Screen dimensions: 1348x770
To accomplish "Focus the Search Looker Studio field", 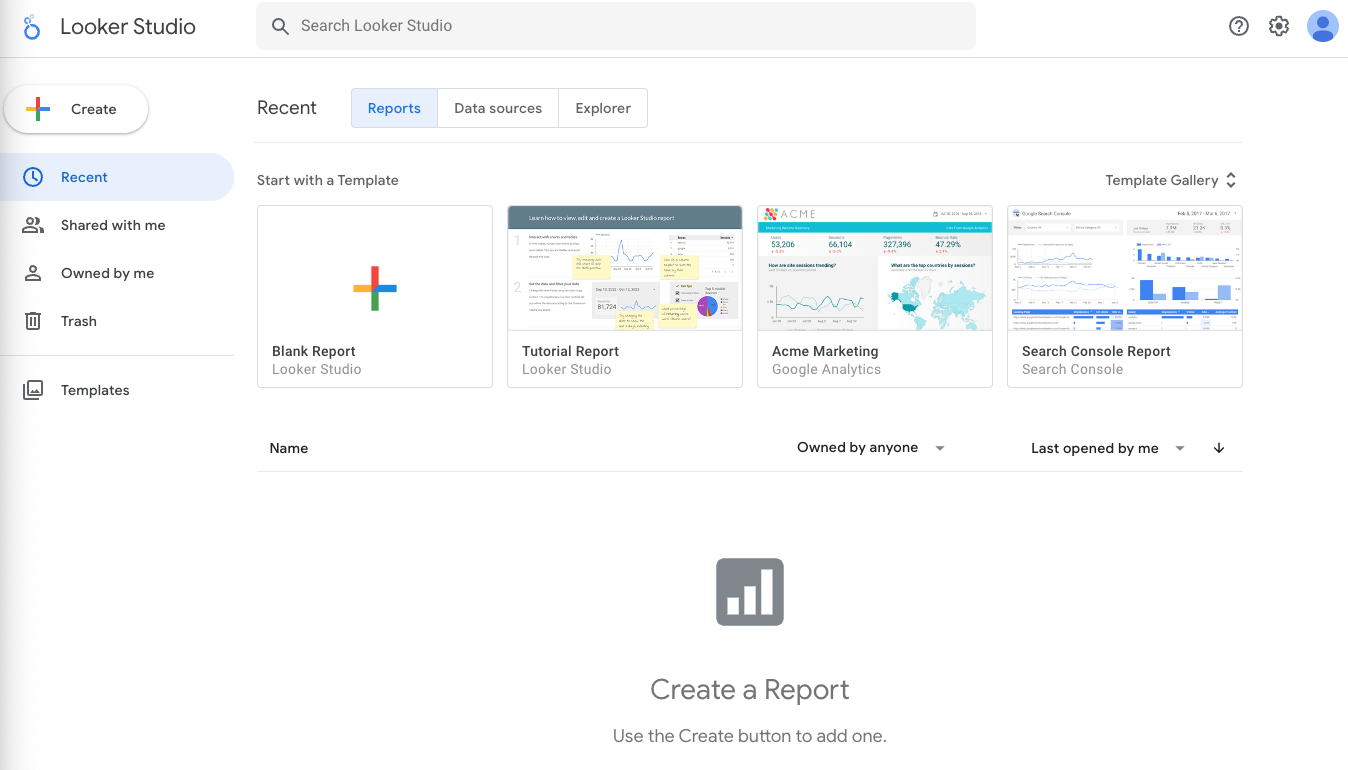I will pyautogui.click(x=616, y=26).
